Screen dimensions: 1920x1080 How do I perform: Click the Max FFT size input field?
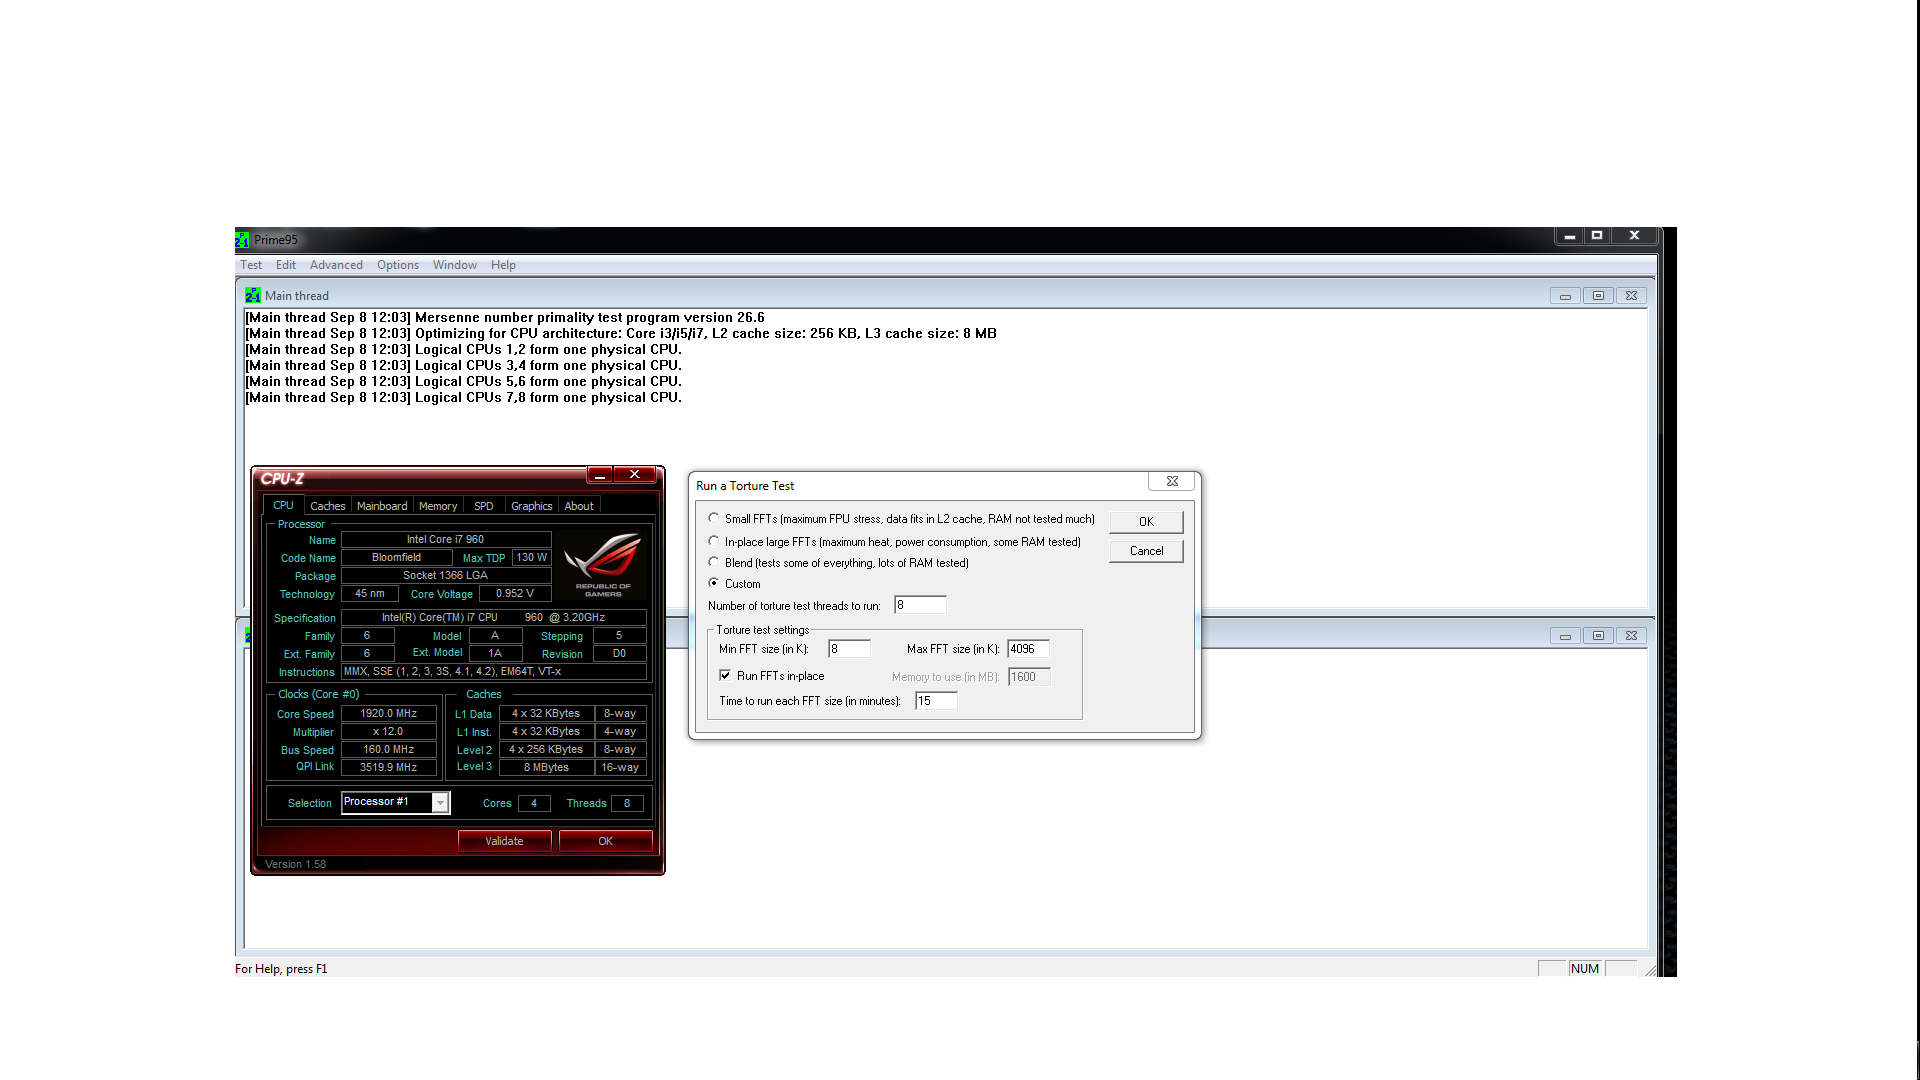coord(1028,649)
